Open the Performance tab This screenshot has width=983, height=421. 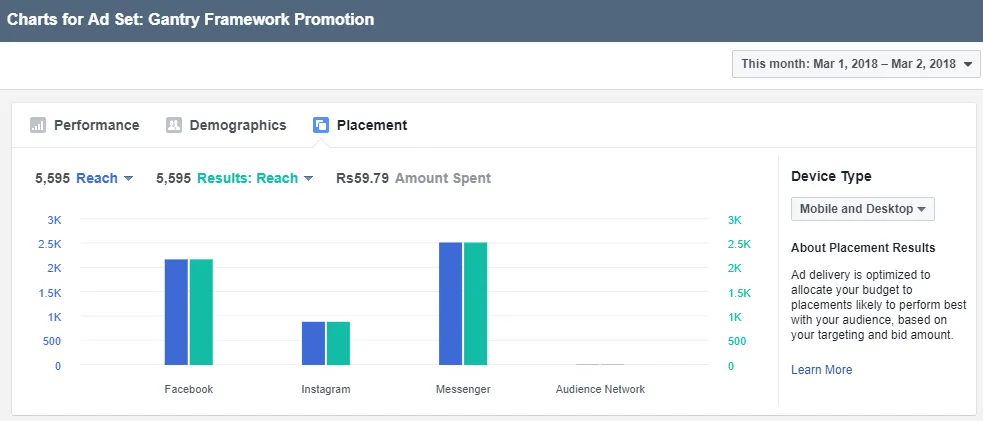(85, 125)
